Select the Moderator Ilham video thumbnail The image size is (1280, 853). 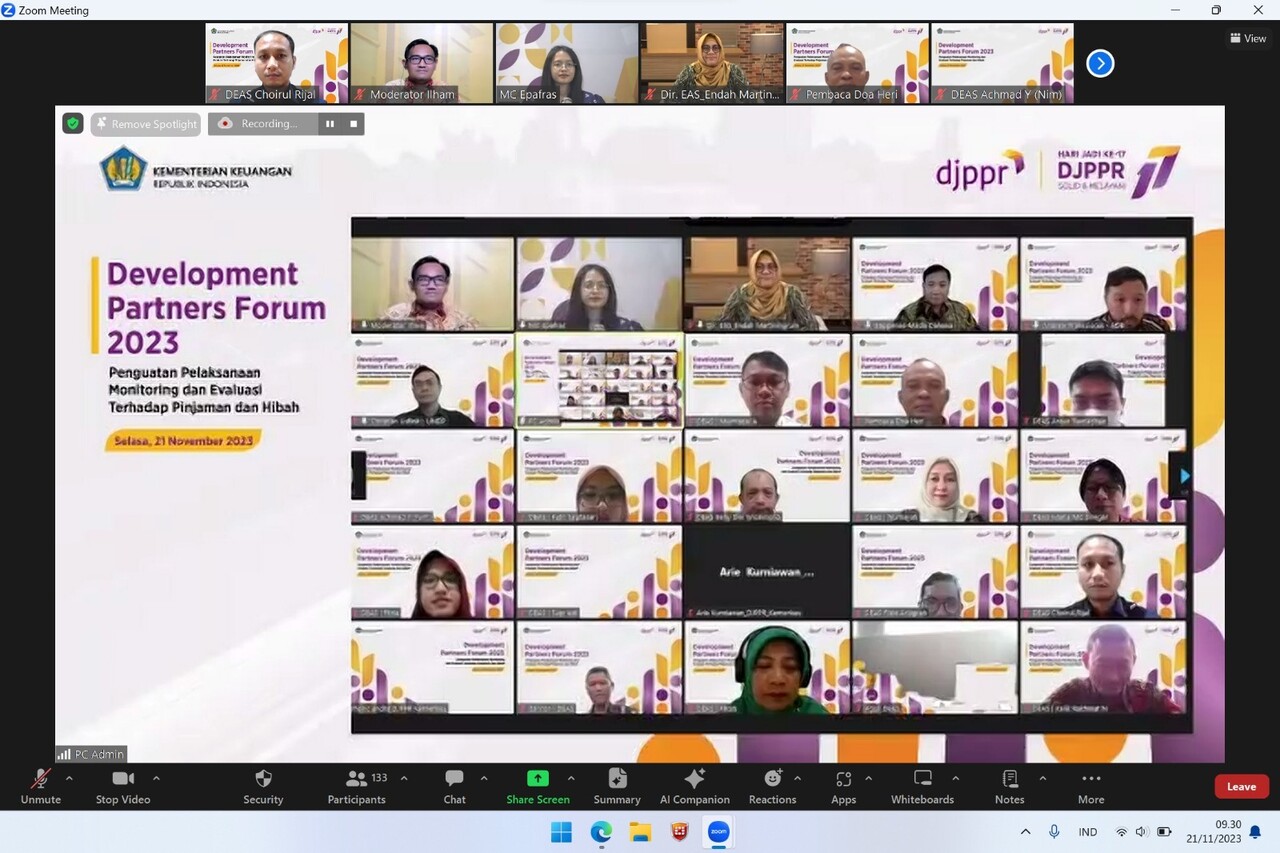[x=421, y=63]
